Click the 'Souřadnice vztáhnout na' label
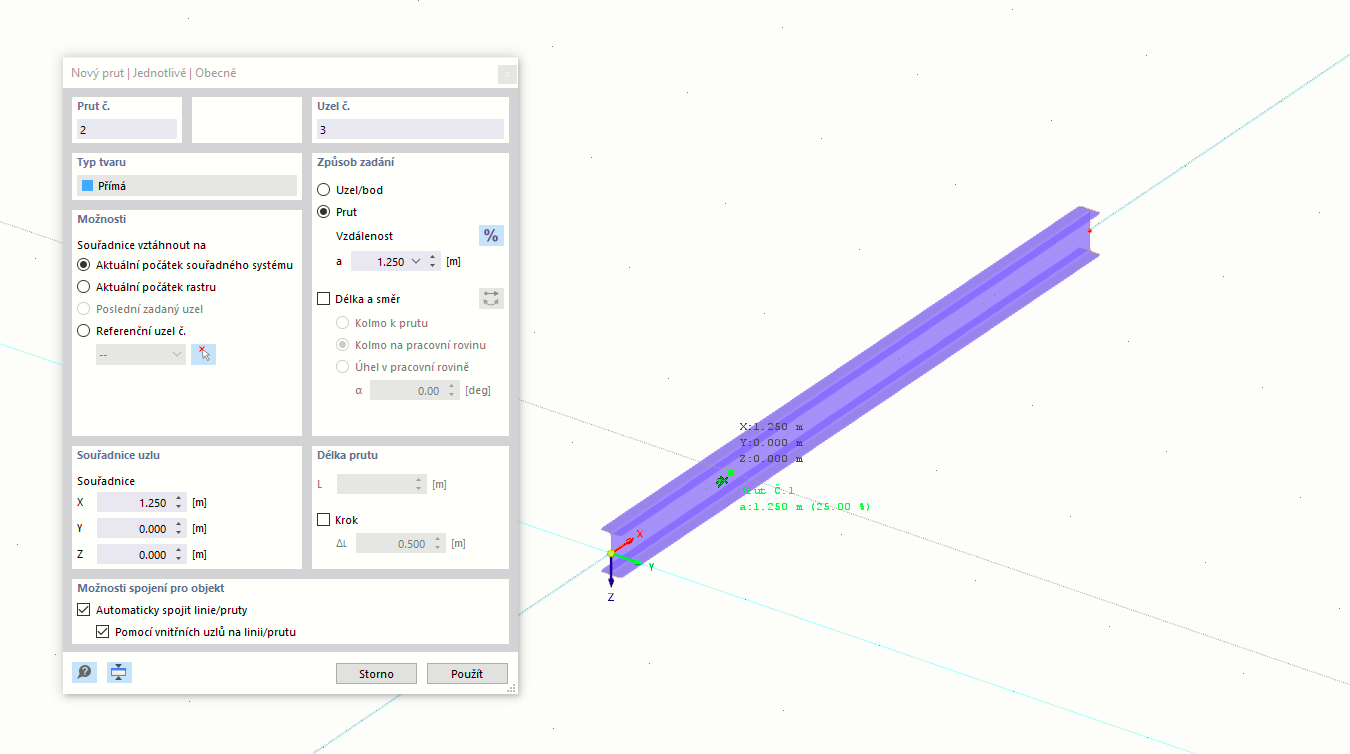This screenshot has height=754, width=1350. point(141,244)
